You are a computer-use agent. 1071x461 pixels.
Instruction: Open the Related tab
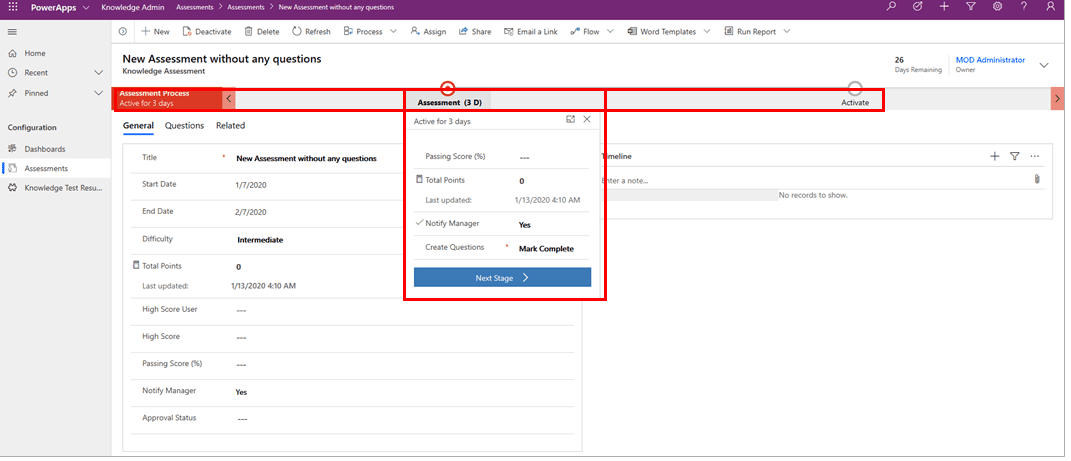(230, 126)
